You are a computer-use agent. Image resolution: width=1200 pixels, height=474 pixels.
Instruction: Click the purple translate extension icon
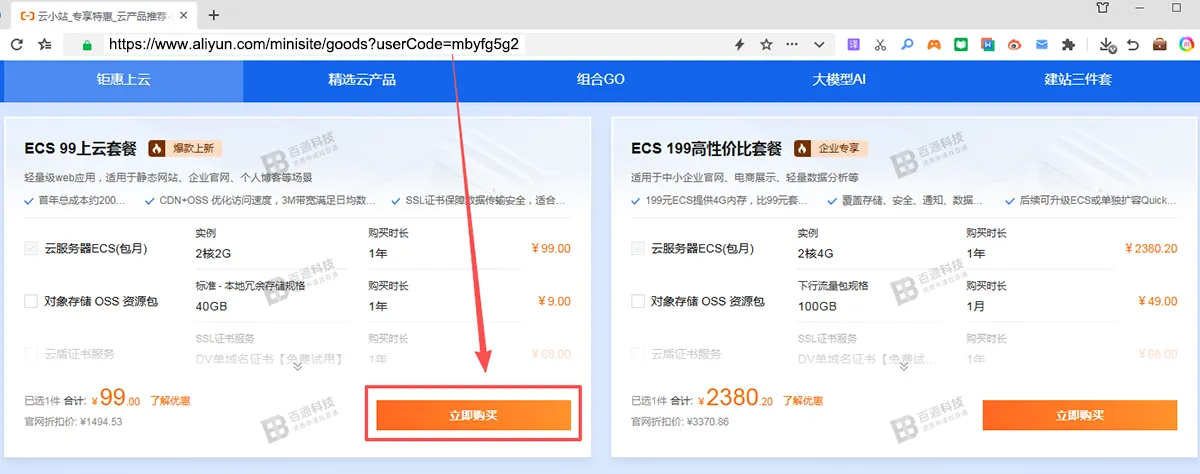pyautogui.click(x=854, y=45)
